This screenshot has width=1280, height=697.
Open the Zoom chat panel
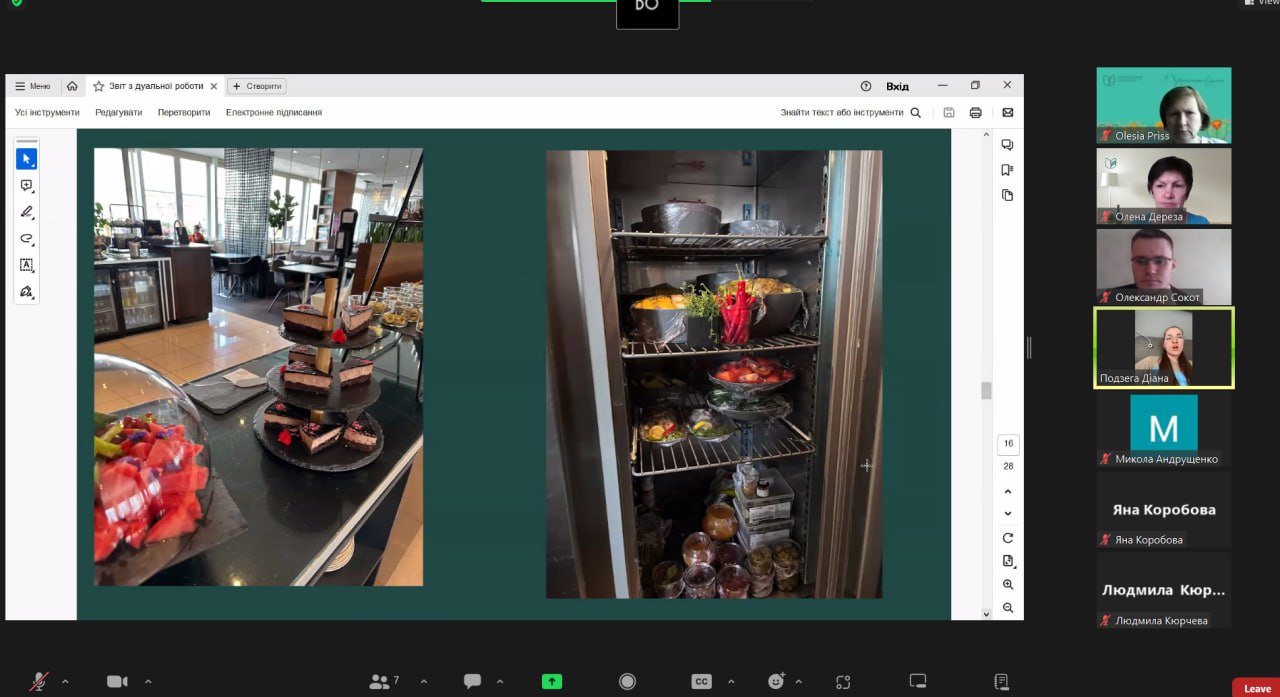pos(472,682)
